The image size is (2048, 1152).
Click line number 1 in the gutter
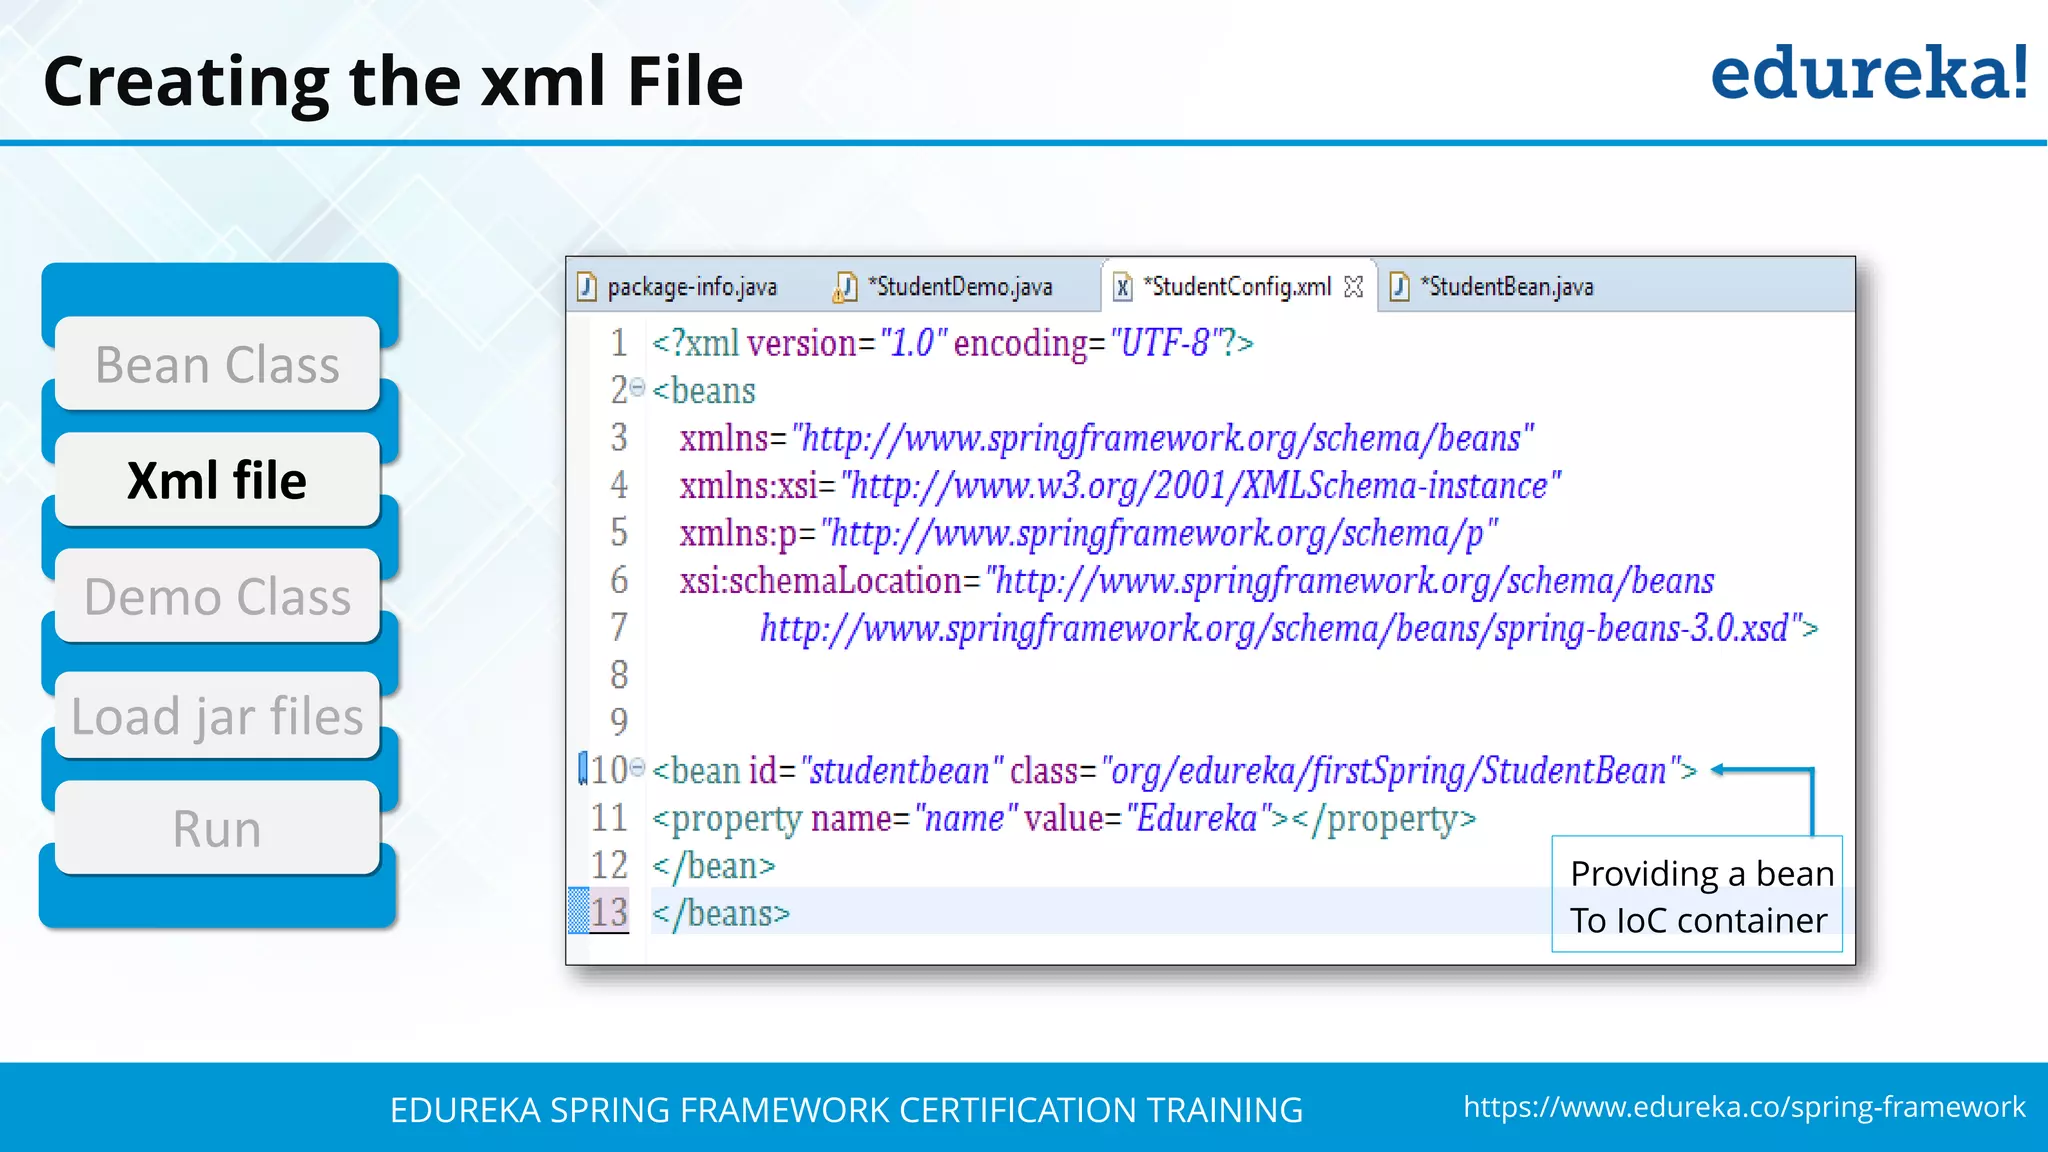[619, 343]
